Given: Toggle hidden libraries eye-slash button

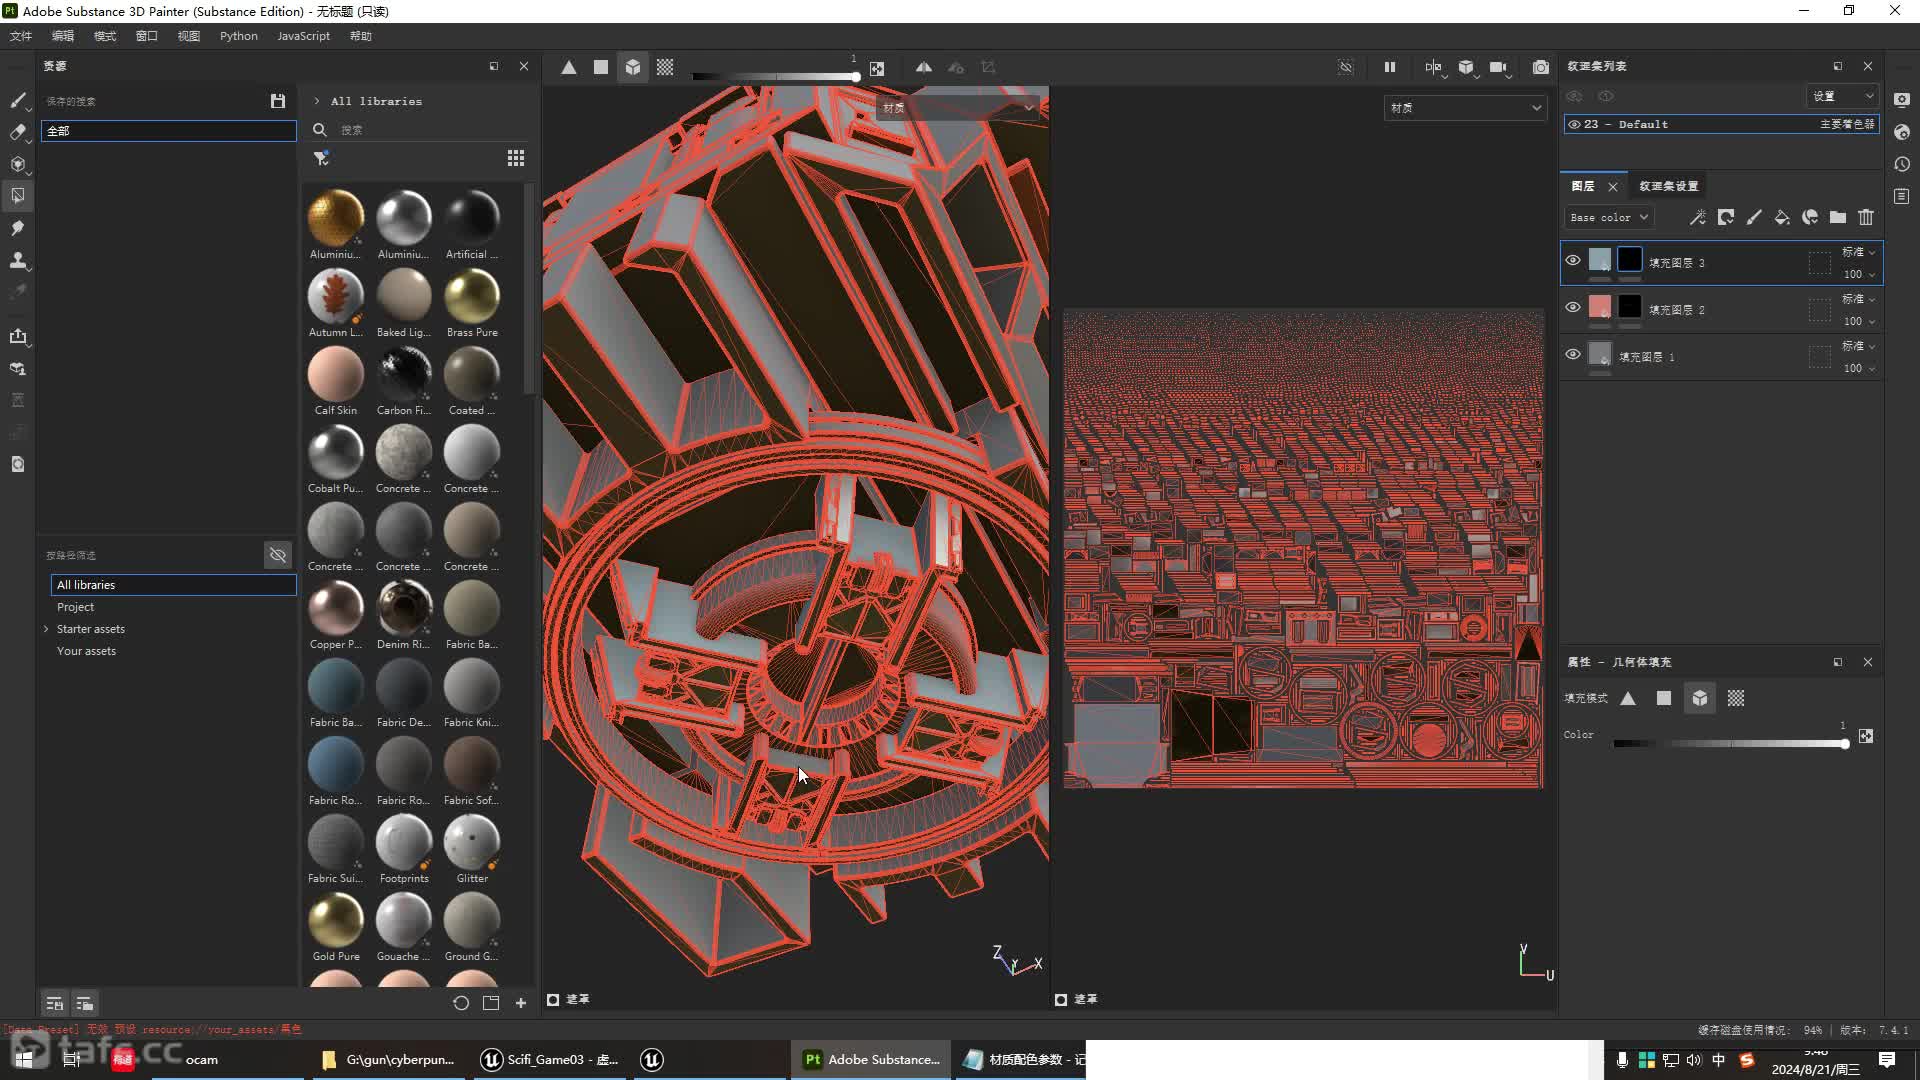Looking at the screenshot, I should 278,554.
